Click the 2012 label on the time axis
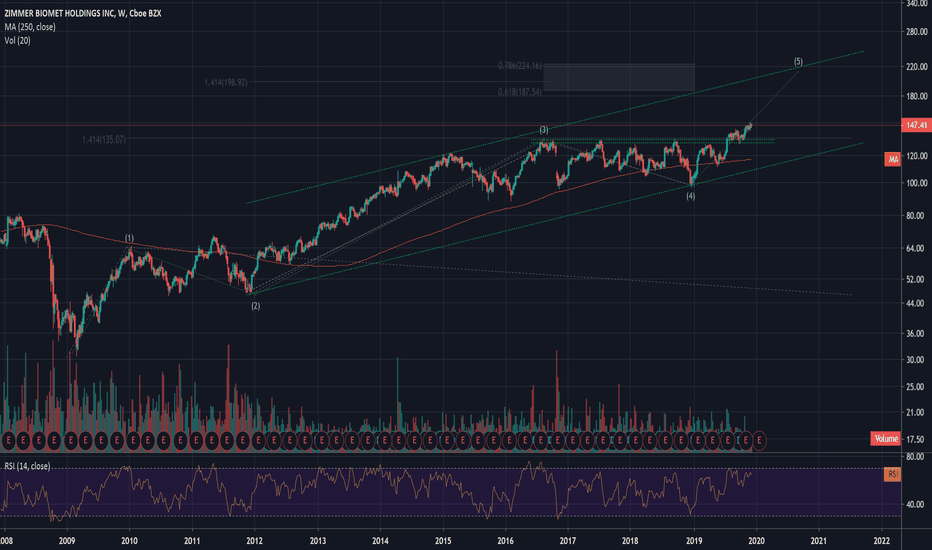The image size is (932, 550). tap(254, 540)
